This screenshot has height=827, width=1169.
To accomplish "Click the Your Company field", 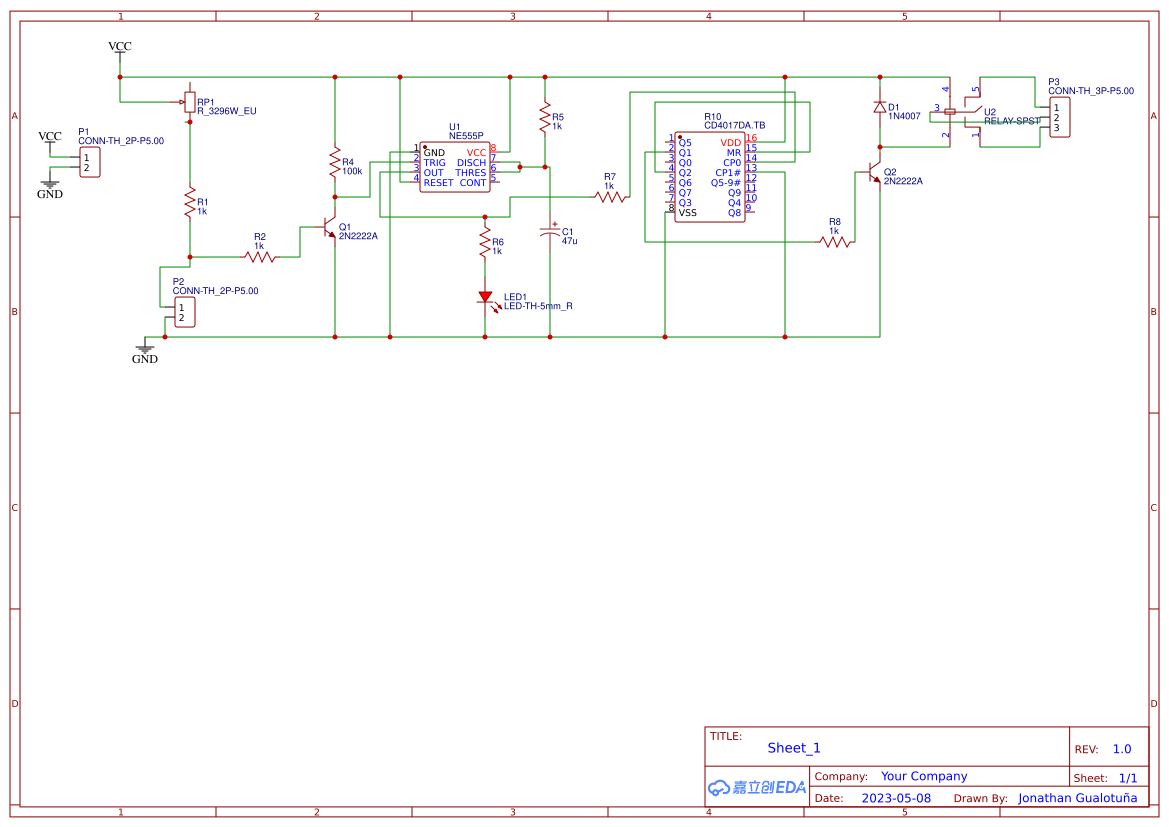I will point(923,775).
